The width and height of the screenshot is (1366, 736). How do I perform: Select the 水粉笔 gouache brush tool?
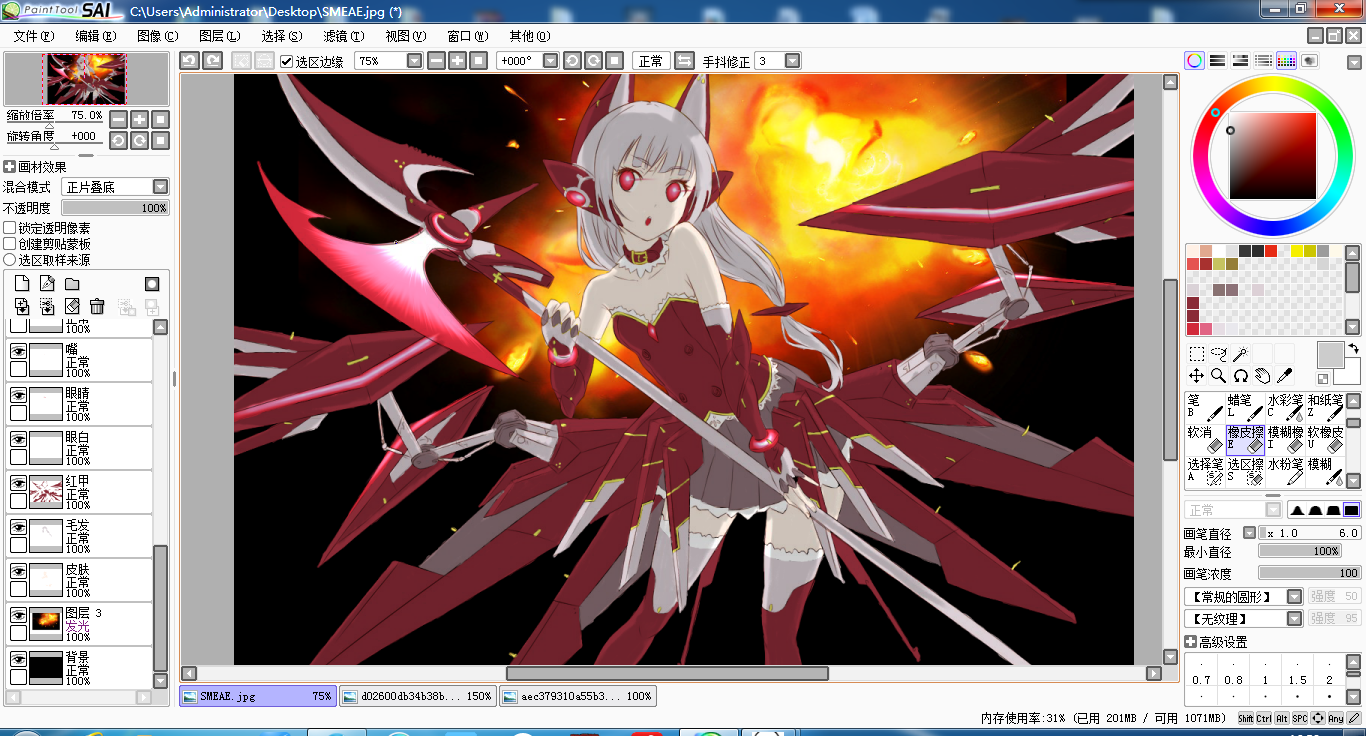[x=1285, y=471]
